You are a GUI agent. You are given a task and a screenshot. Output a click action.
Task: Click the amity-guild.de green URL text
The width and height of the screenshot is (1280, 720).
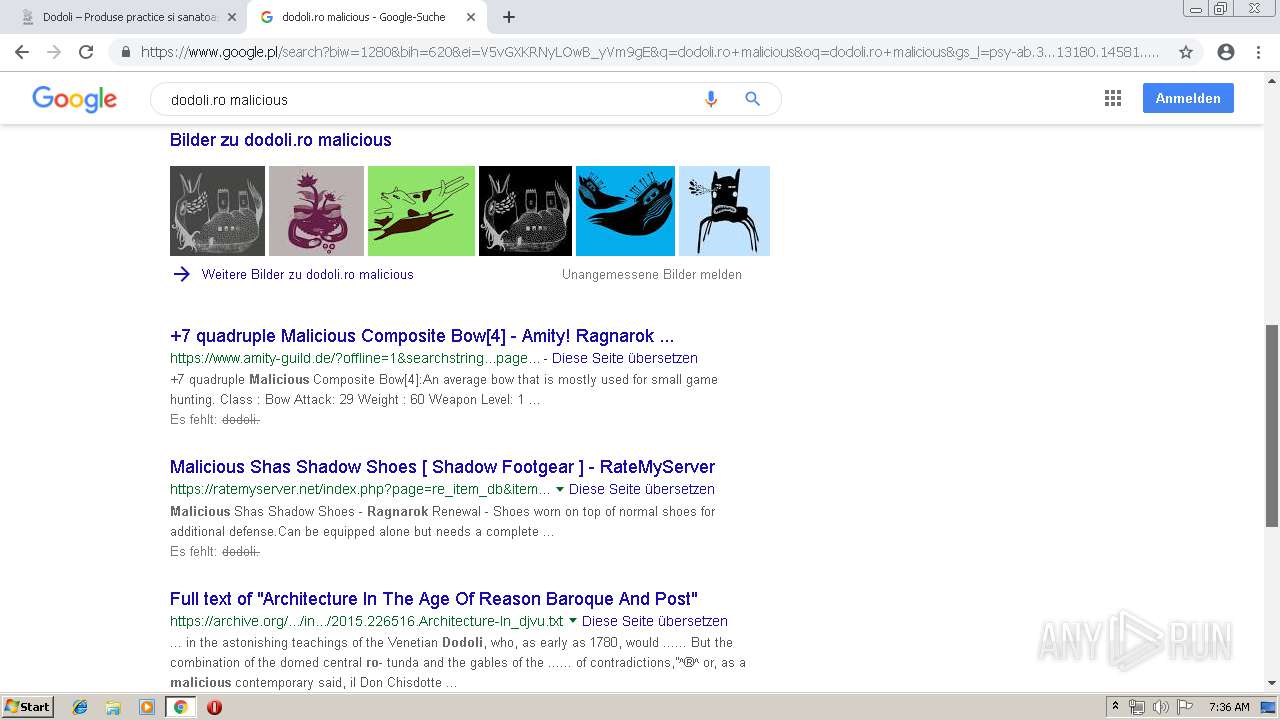point(355,358)
